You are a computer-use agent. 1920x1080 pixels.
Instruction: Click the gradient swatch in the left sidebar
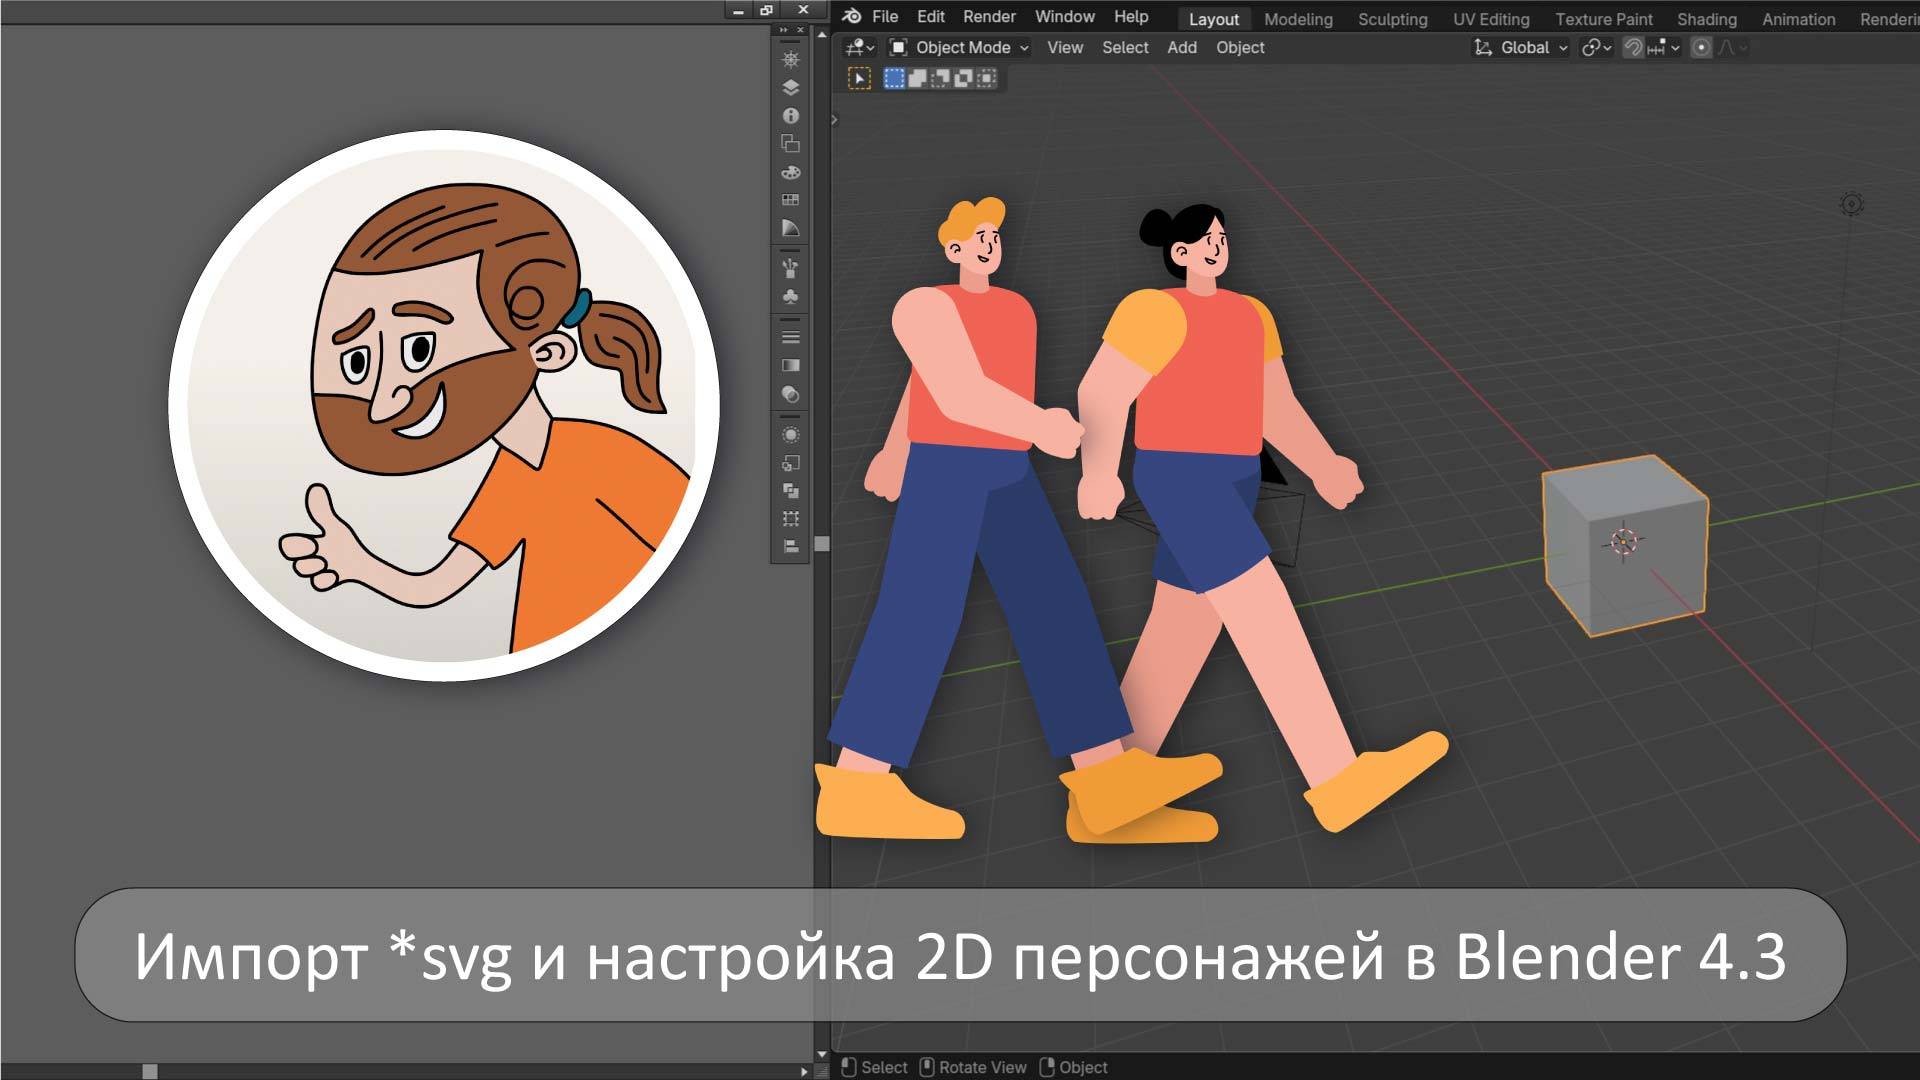(791, 365)
